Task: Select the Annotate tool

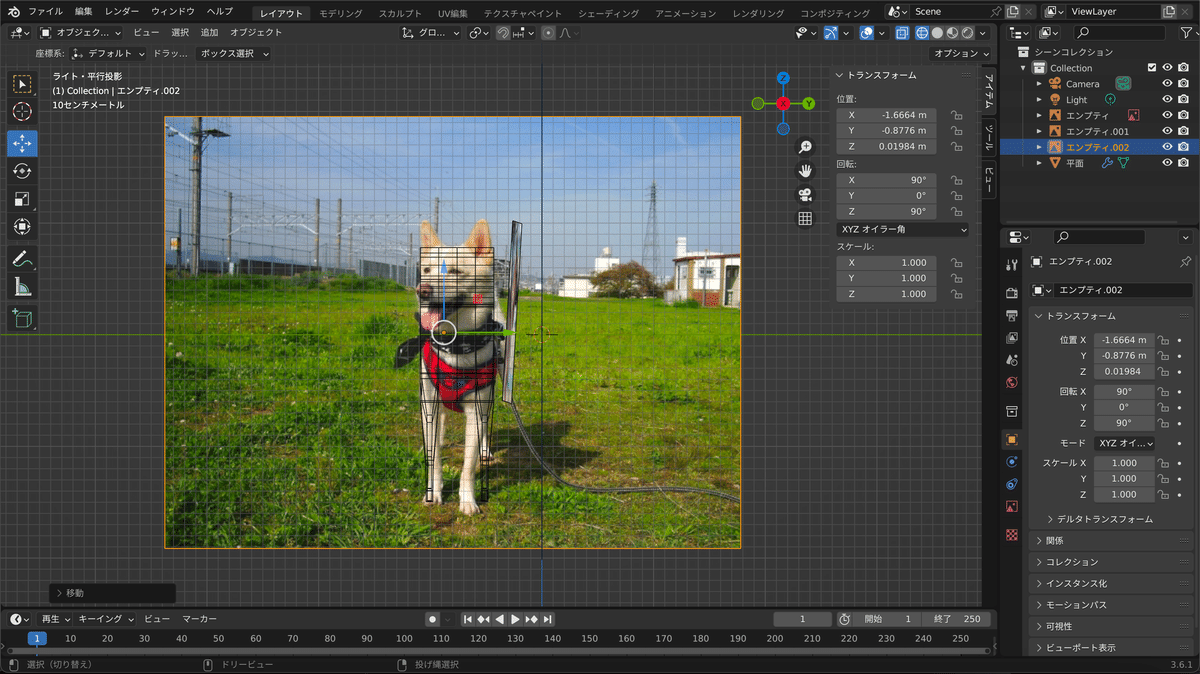Action: 22,258
